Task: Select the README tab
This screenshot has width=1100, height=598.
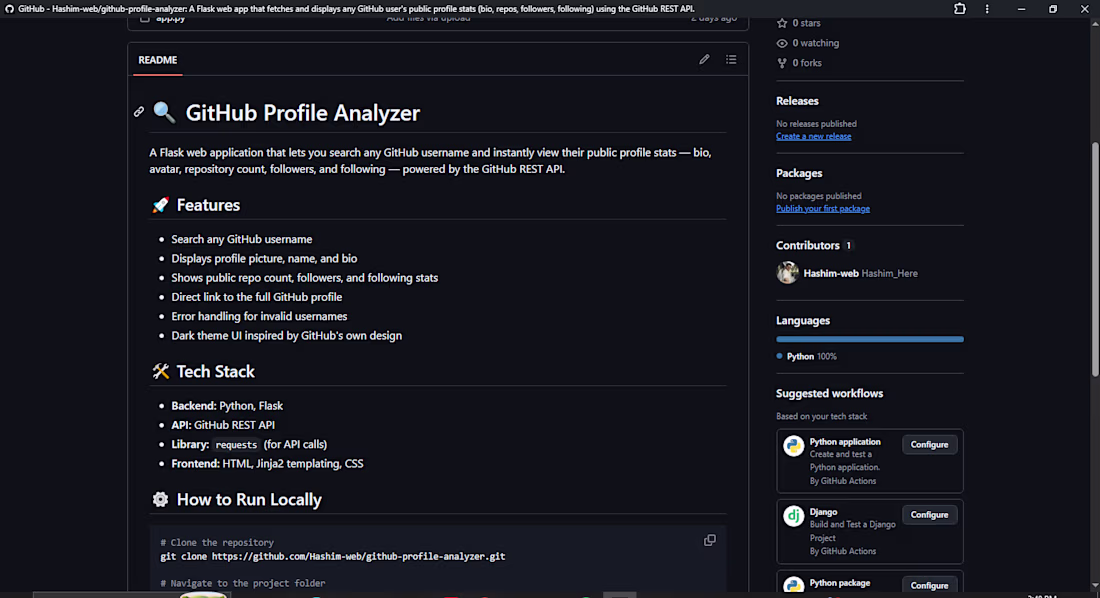Action: [x=158, y=60]
